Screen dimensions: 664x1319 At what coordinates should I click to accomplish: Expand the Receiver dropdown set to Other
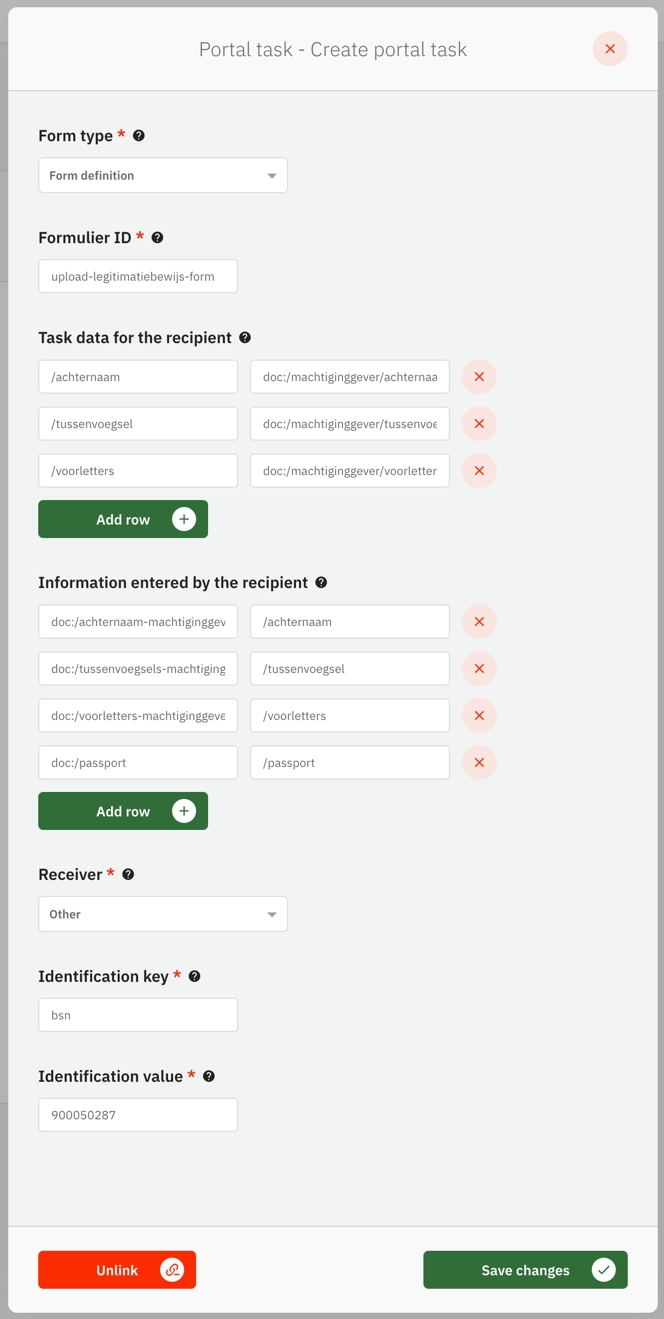coord(163,914)
